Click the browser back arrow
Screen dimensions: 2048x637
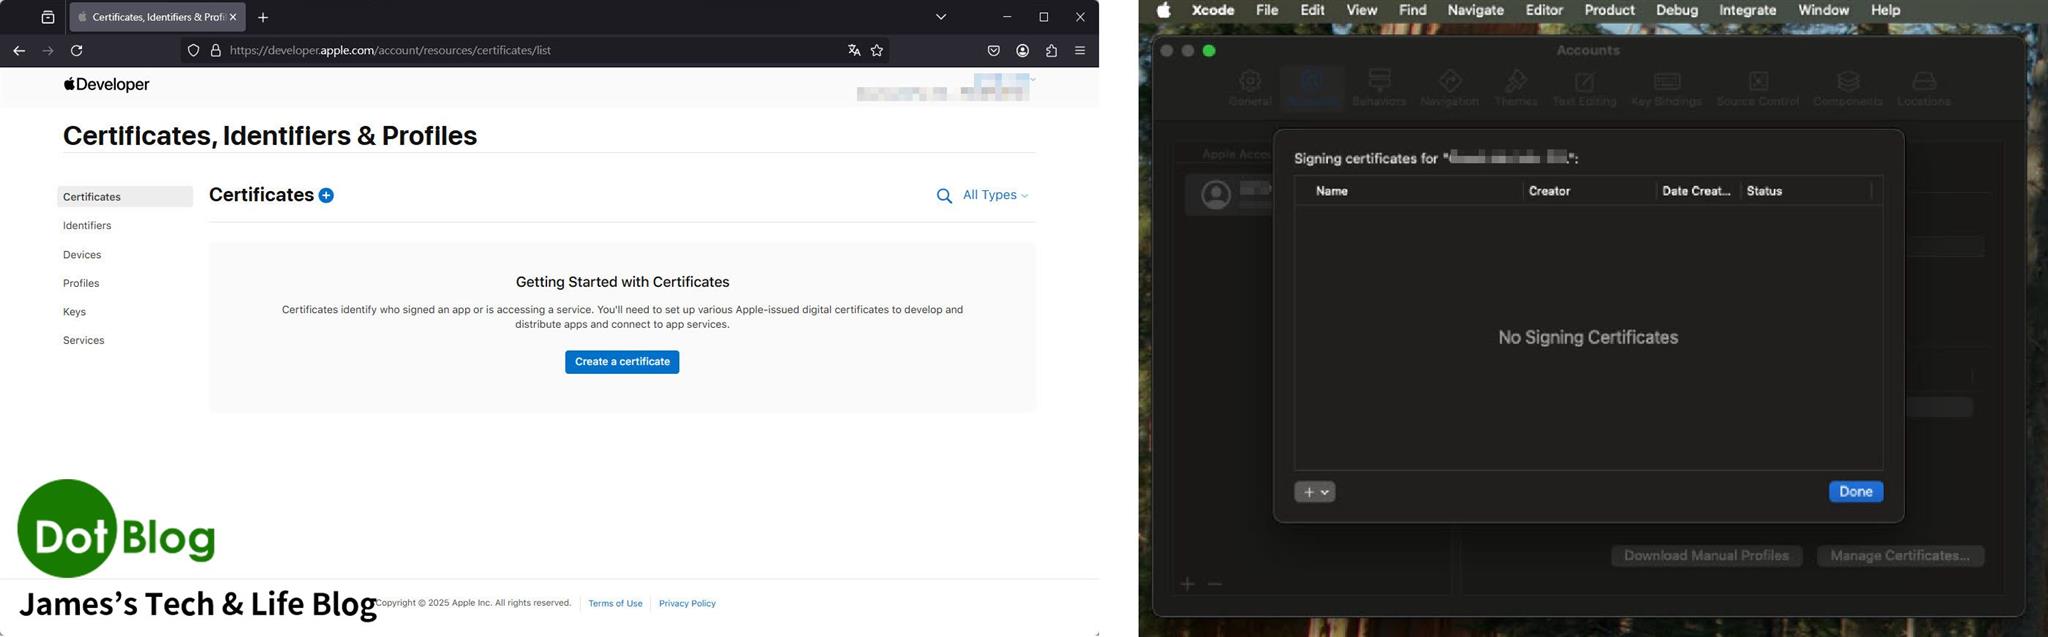19,50
